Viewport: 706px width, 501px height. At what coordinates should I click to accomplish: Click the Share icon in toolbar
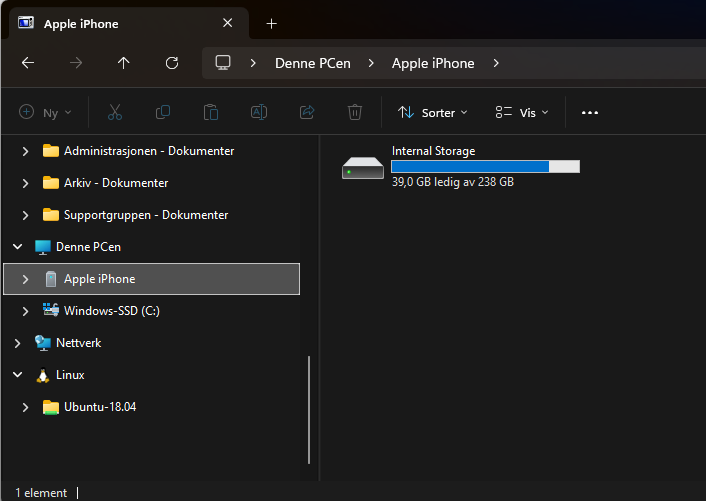point(307,112)
